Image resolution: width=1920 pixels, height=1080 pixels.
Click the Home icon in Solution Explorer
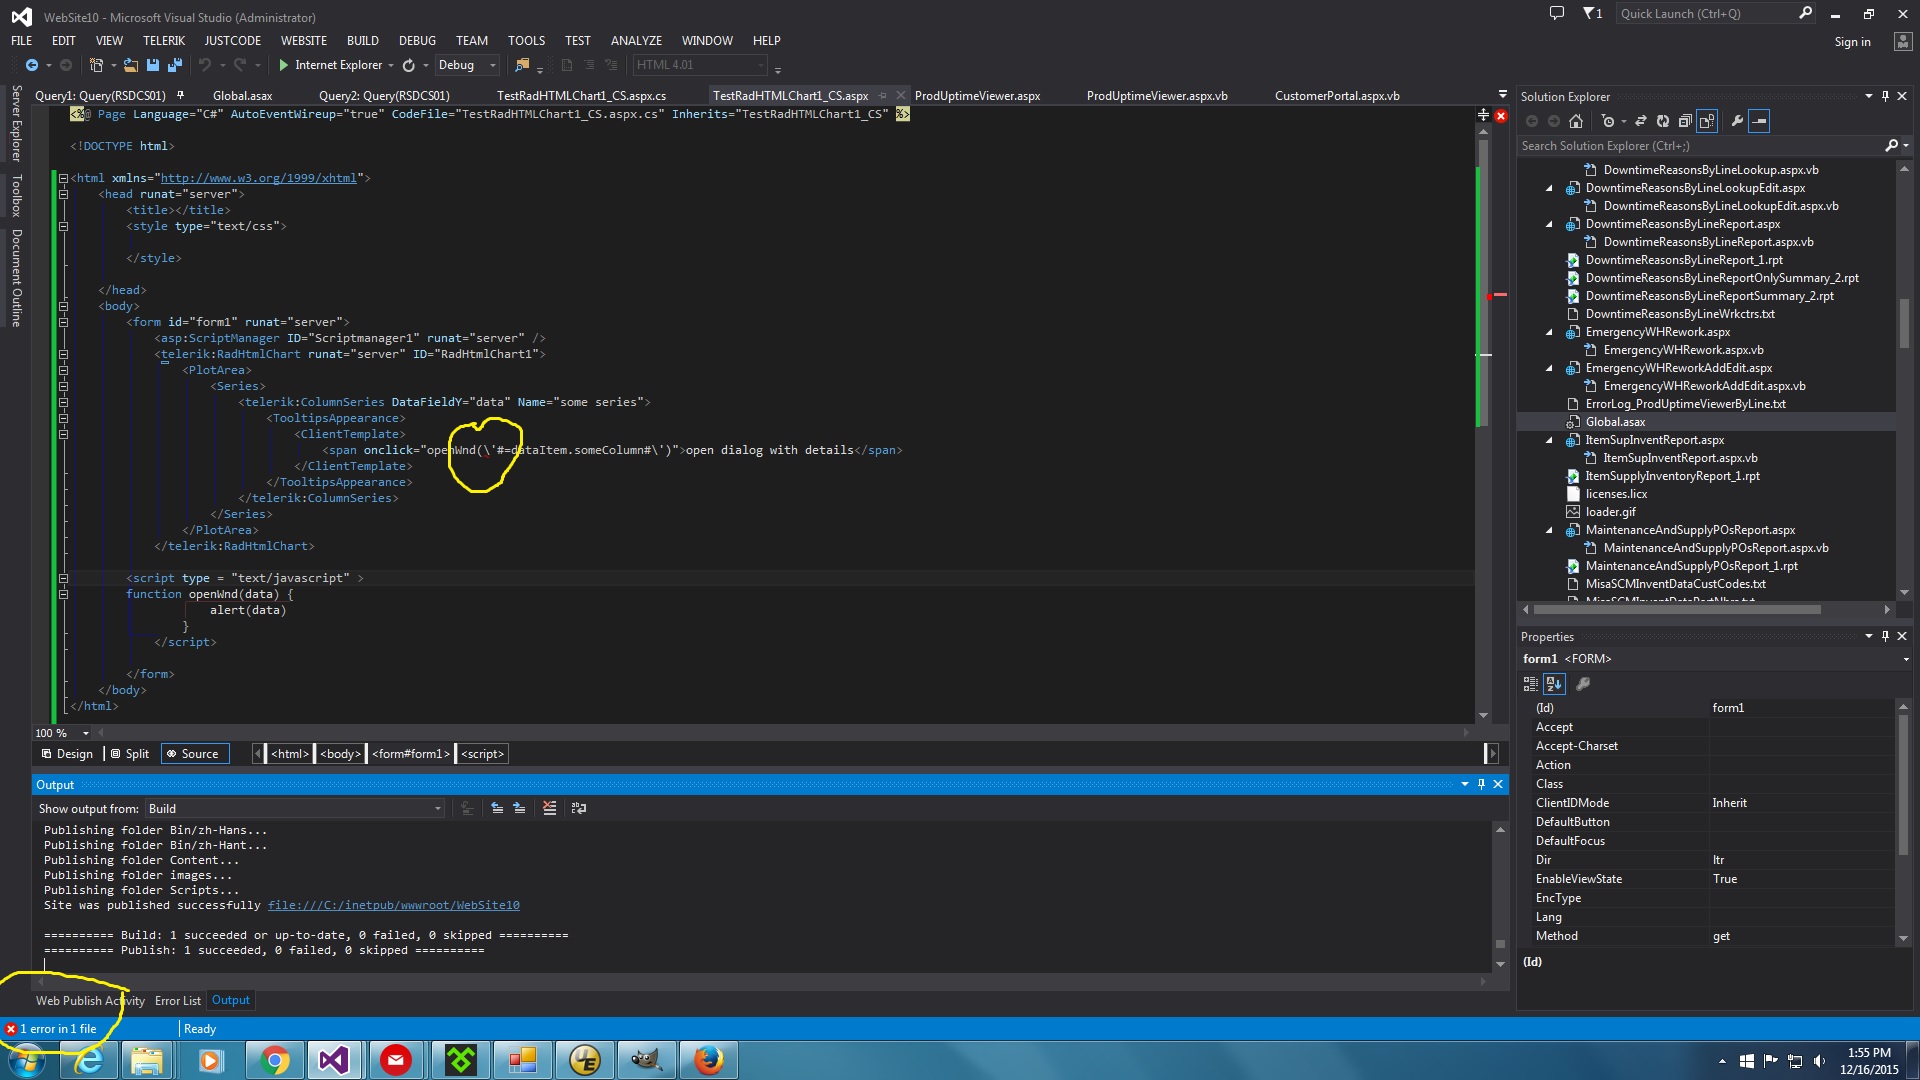point(1576,121)
